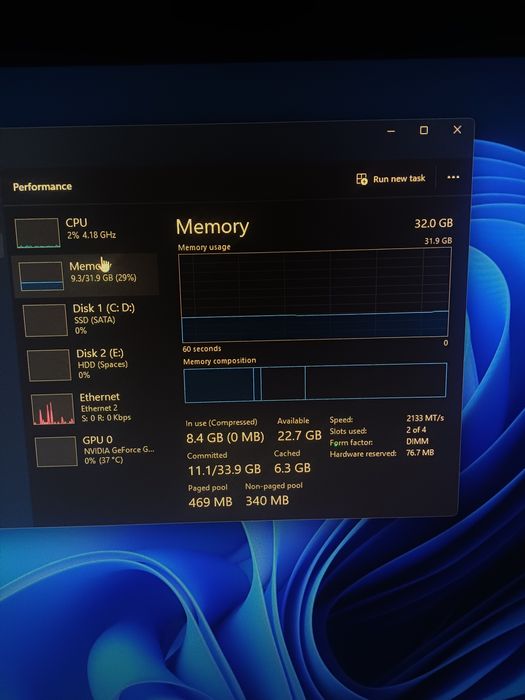Click the Run new task button
Viewport: 525px width, 700px height.
tap(391, 179)
